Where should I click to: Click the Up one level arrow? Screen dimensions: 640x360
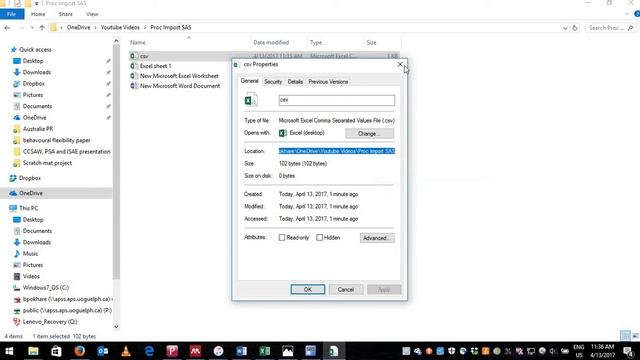point(42,28)
